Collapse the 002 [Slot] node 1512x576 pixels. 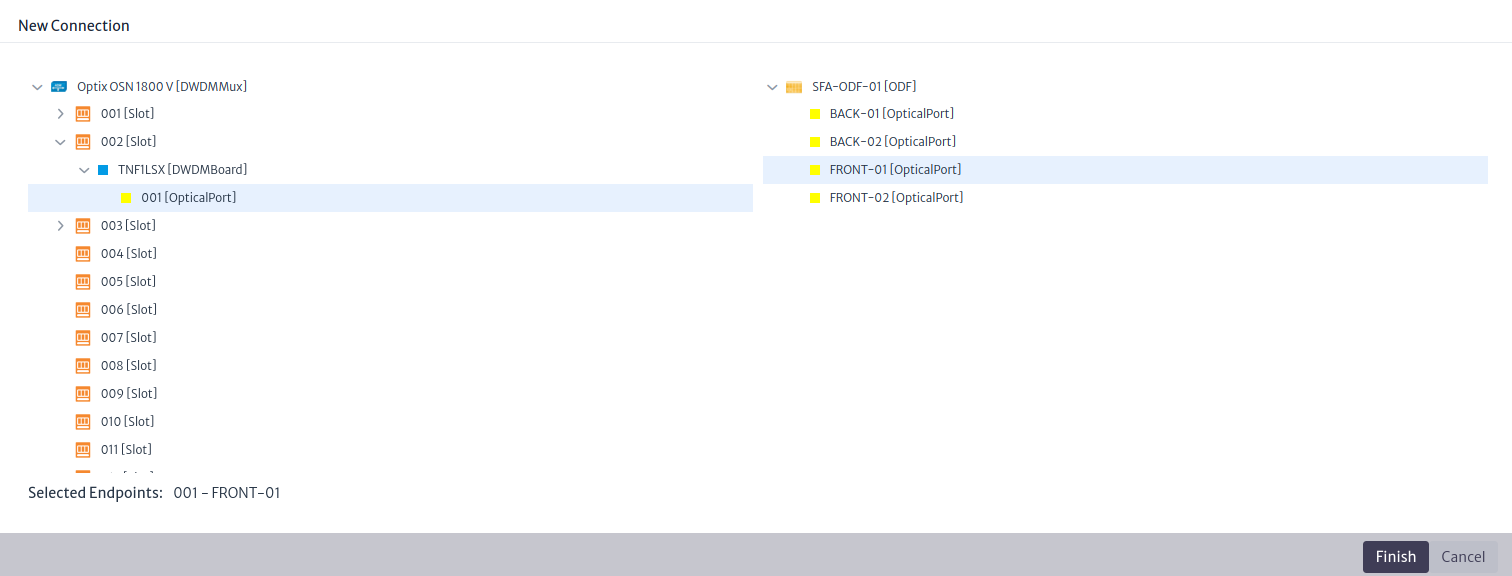tap(61, 141)
